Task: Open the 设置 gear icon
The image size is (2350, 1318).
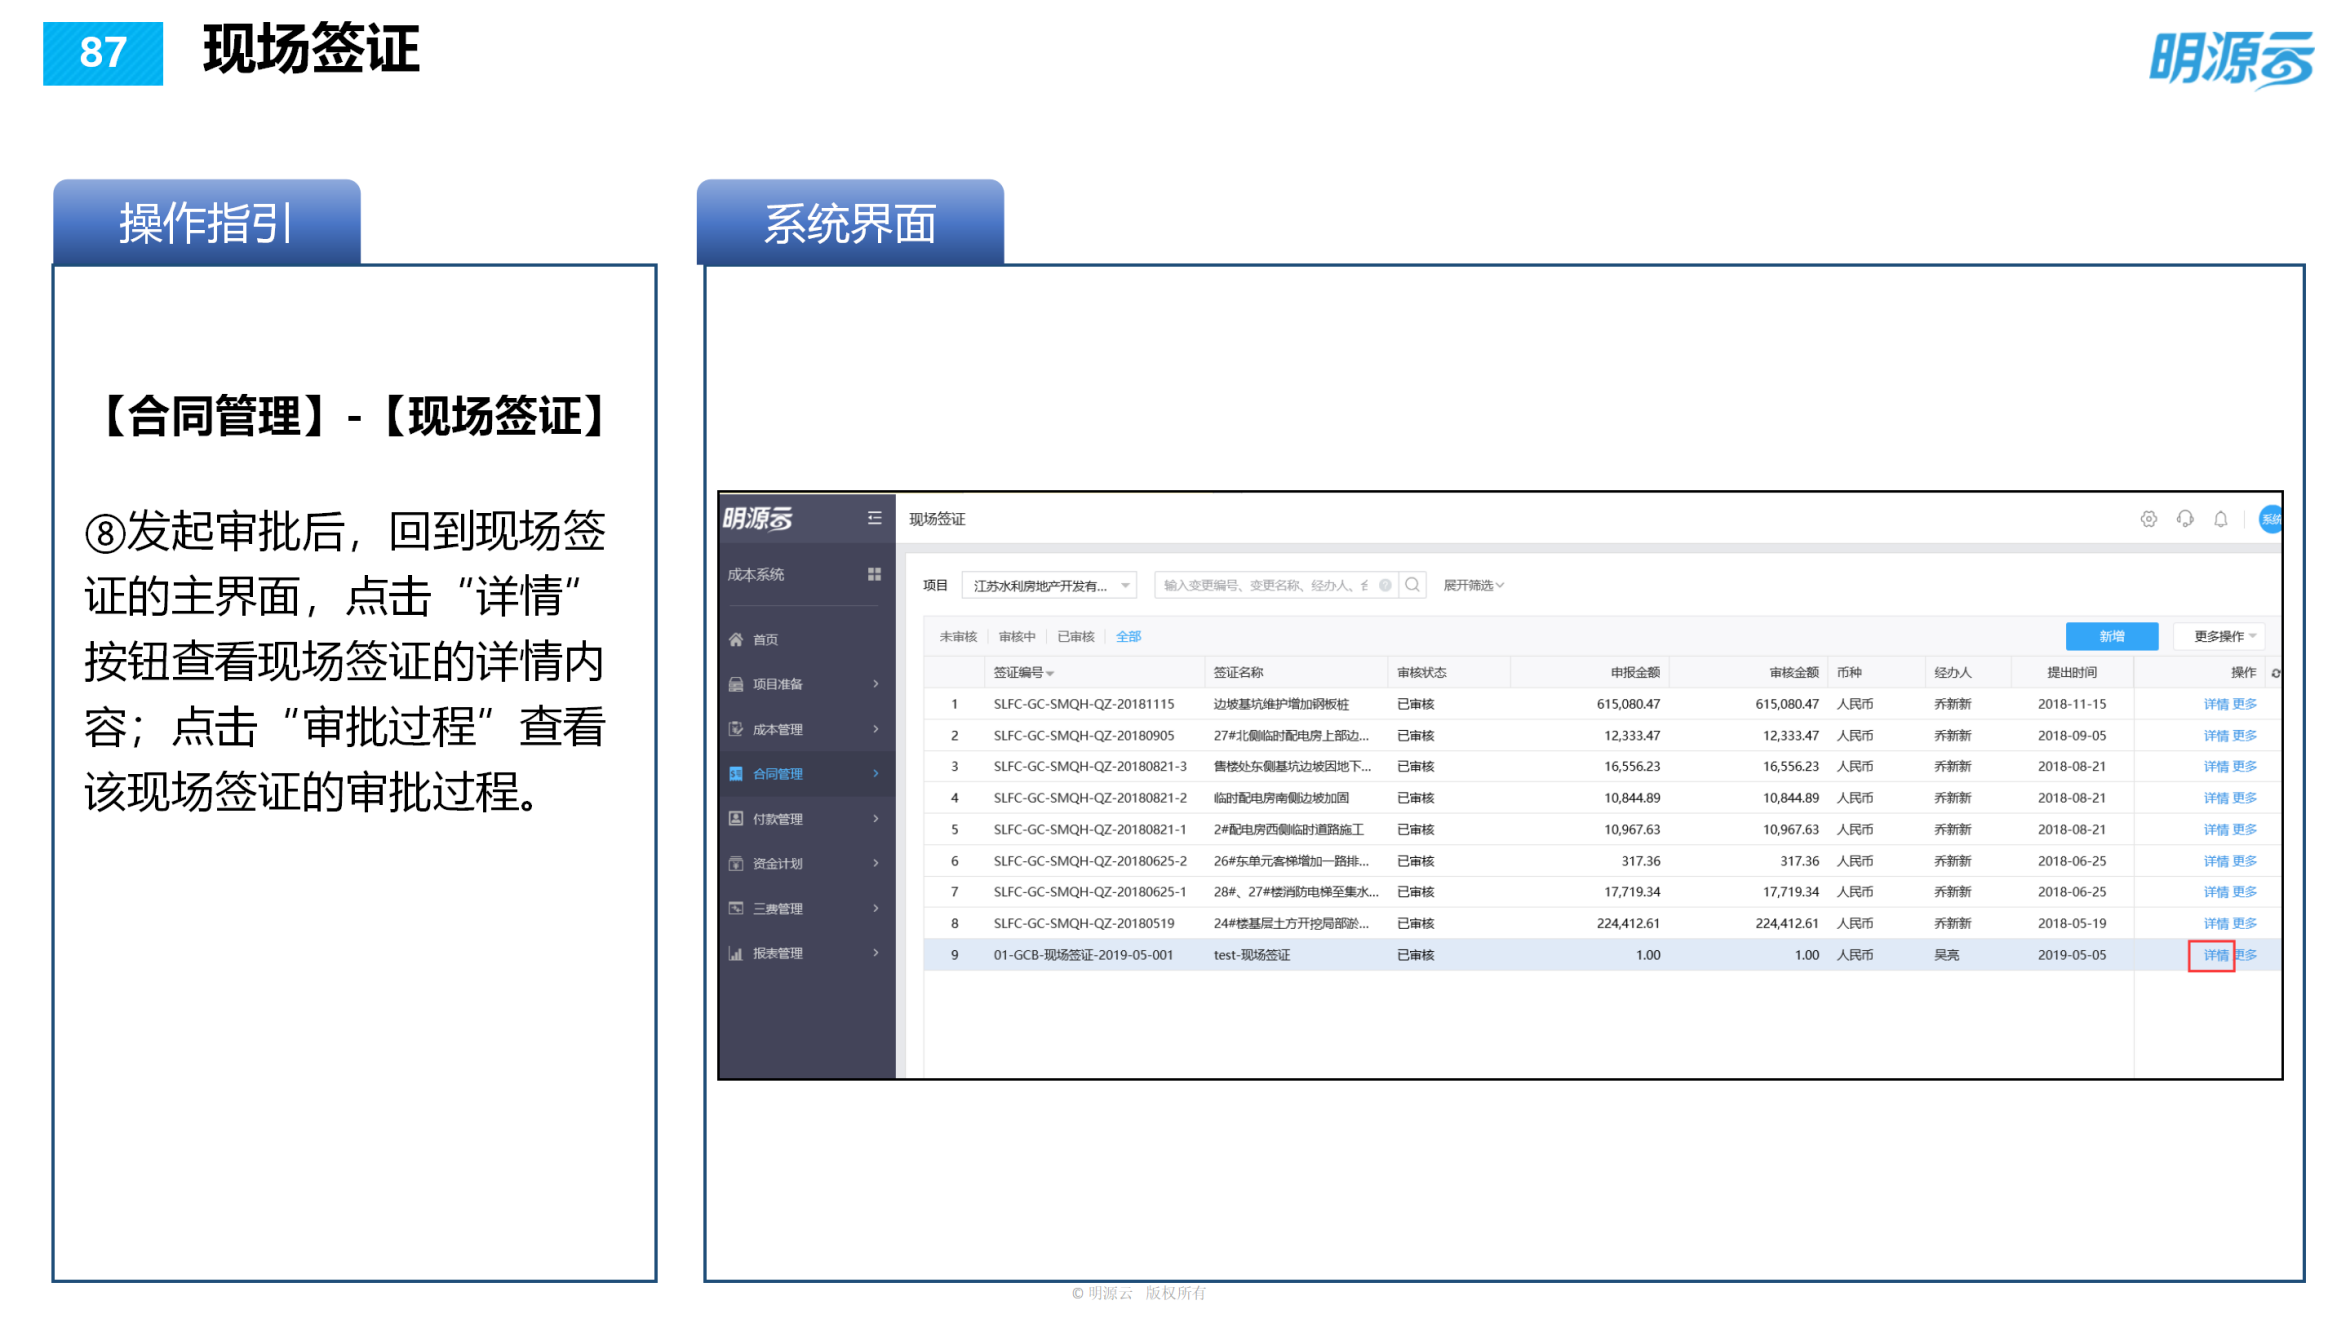Action: click(x=2147, y=519)
